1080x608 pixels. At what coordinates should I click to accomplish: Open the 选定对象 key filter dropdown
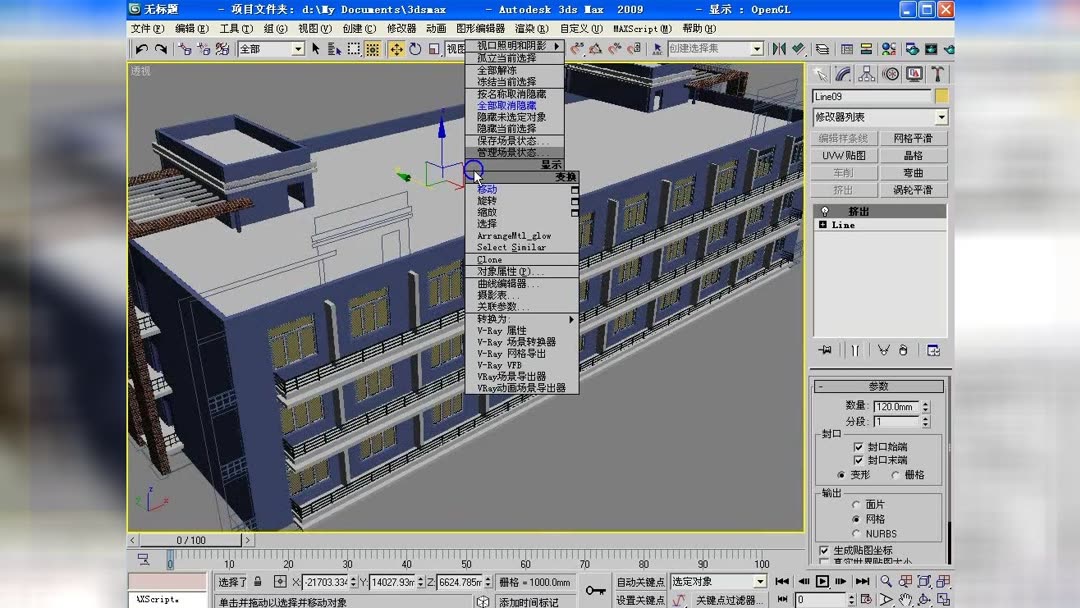pos(717,581)
